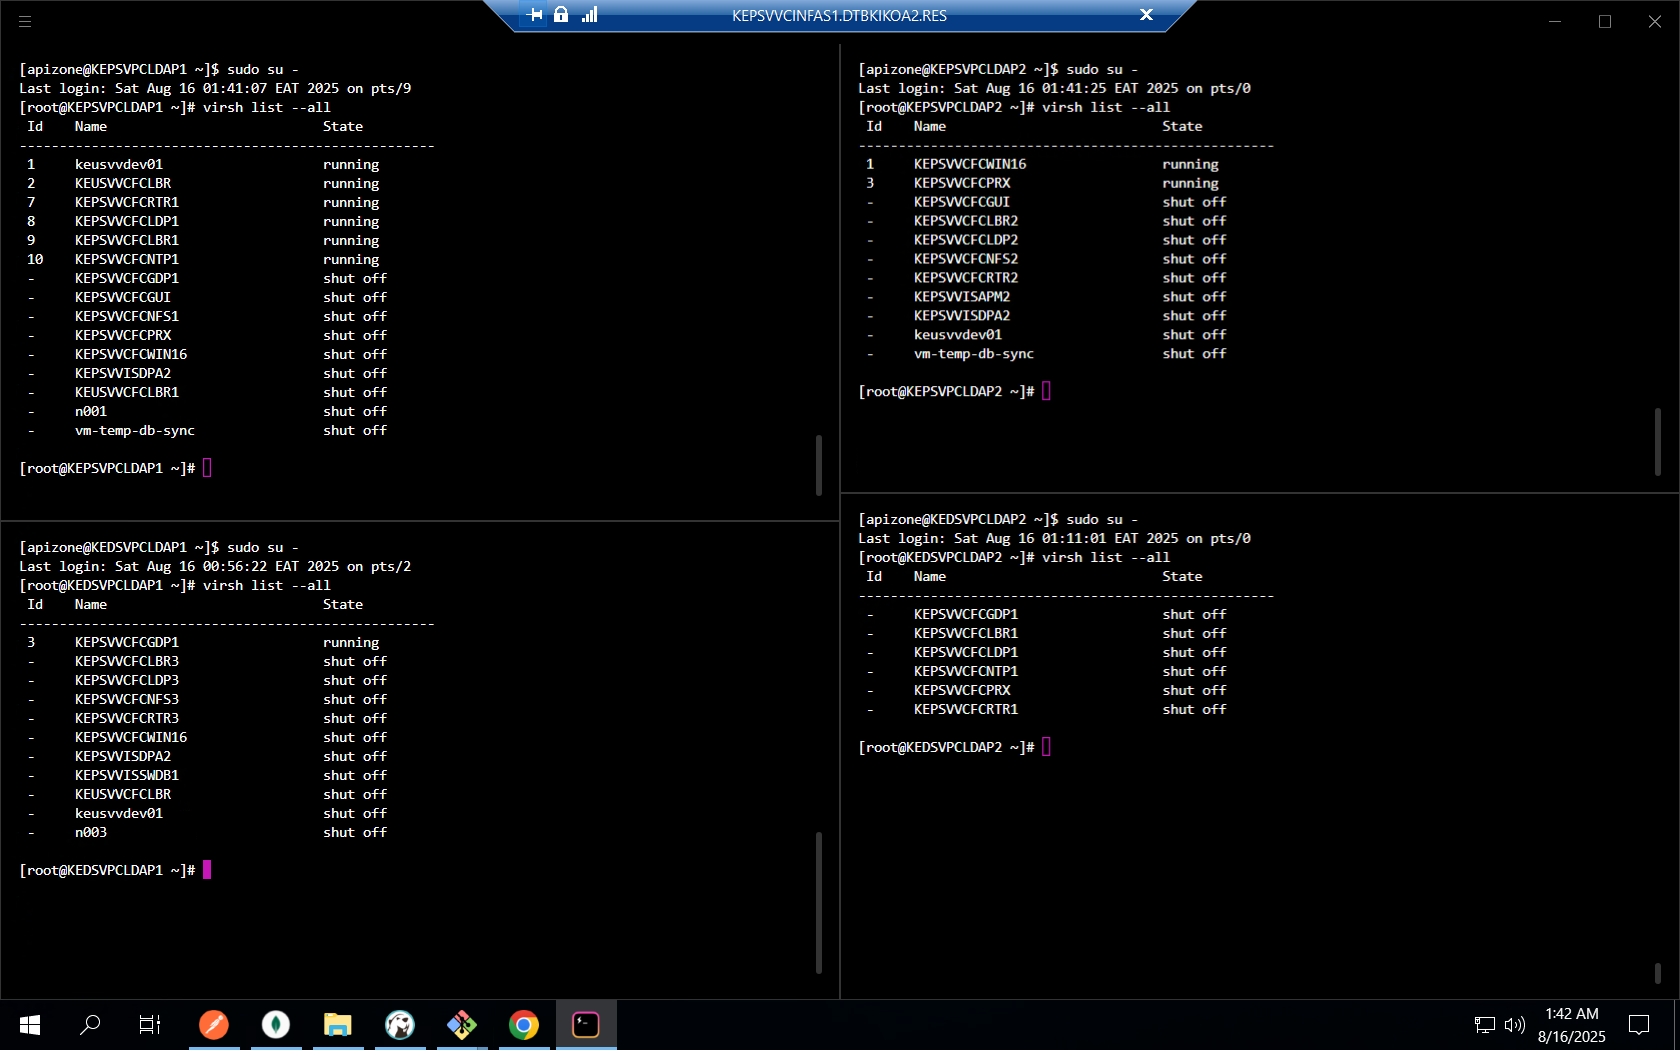
Task: Open Postman from the taskbar
Action: coord(213,1024)
